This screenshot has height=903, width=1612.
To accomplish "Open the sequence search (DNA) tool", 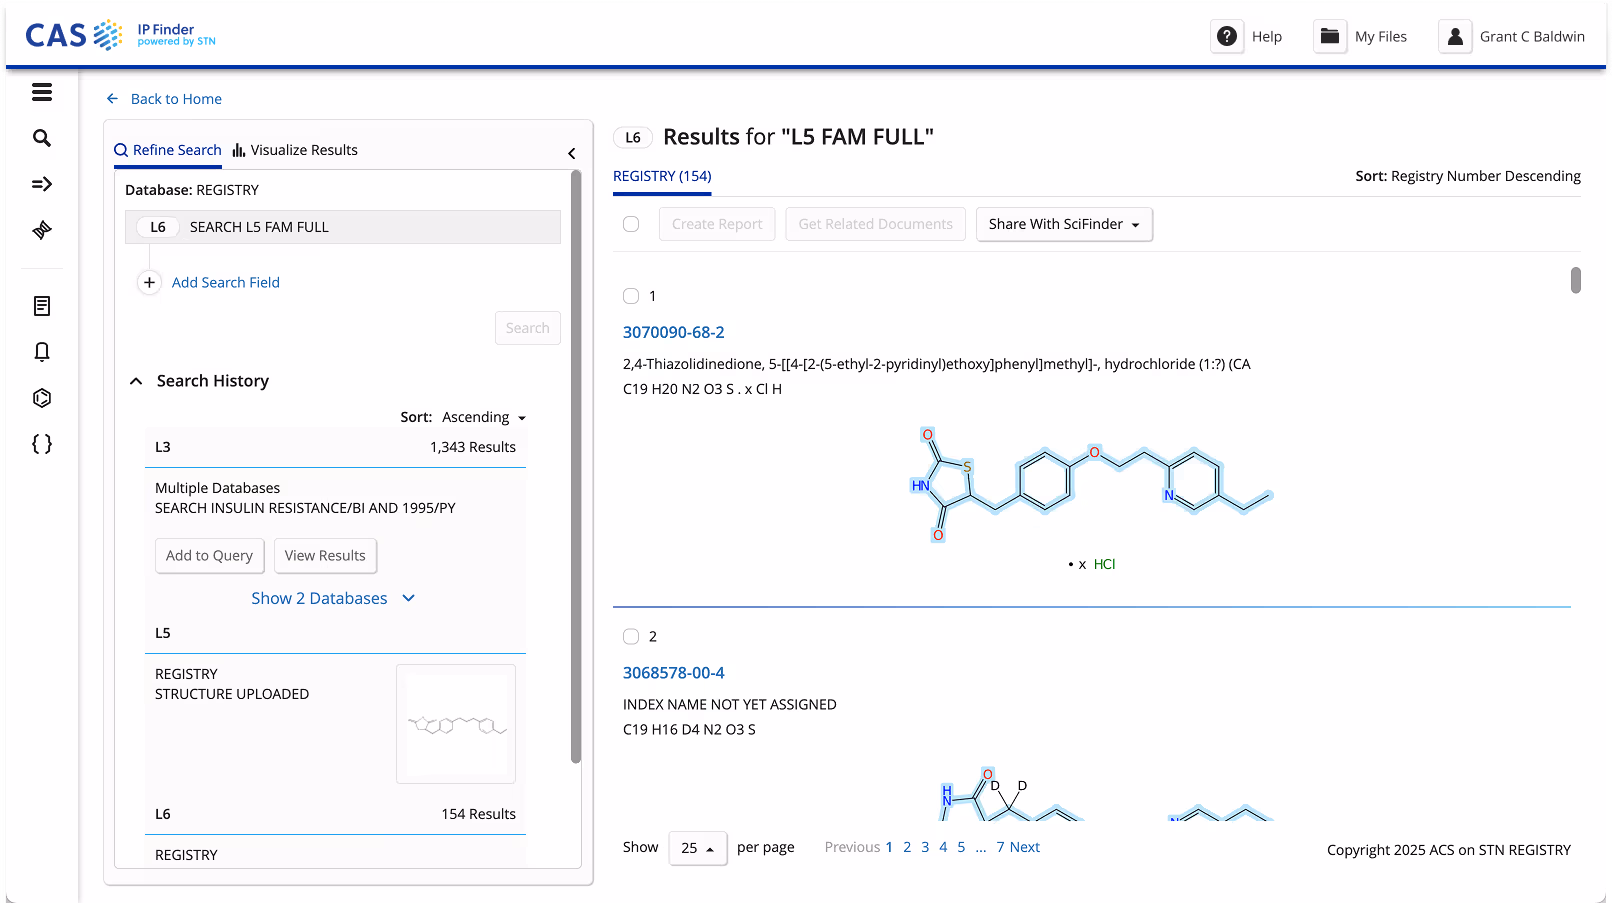I will pyautogui.click(x=42, y=229).
